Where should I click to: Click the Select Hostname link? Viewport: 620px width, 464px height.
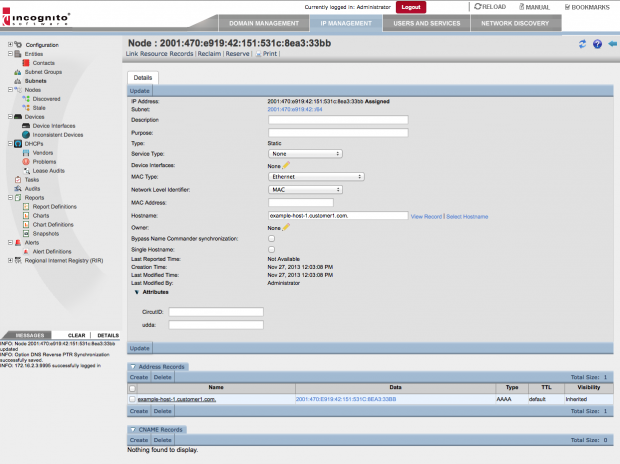tap(467, 217)
